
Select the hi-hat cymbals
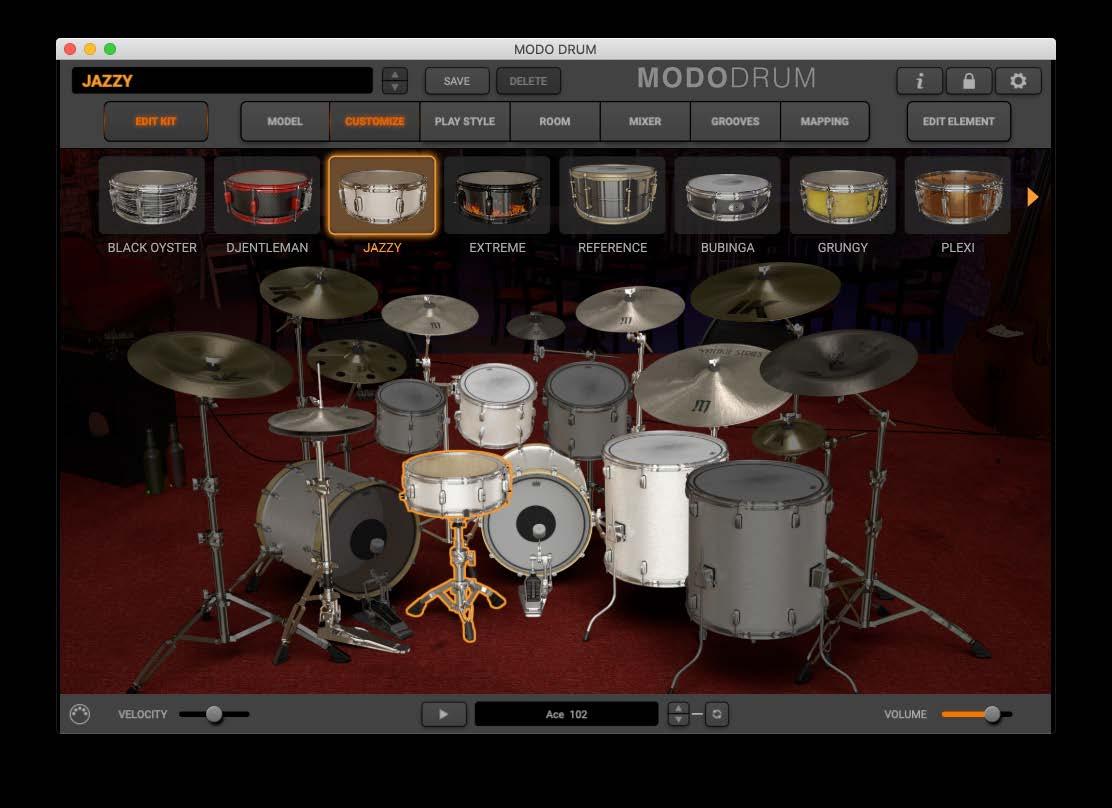(x=321, y=421)
